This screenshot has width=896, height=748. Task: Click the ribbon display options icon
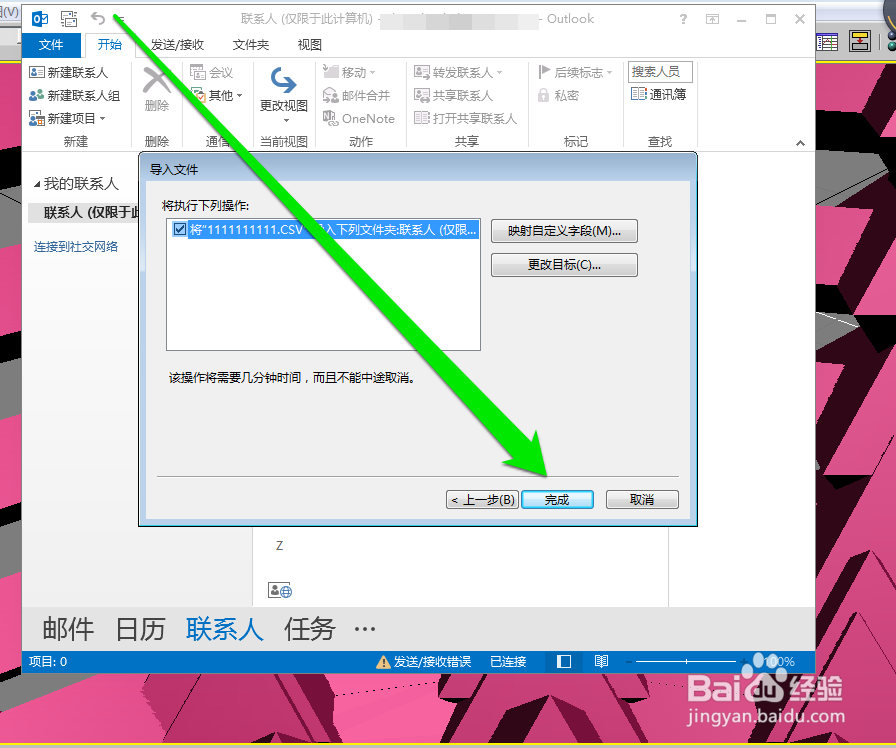(x=713, y=19)
